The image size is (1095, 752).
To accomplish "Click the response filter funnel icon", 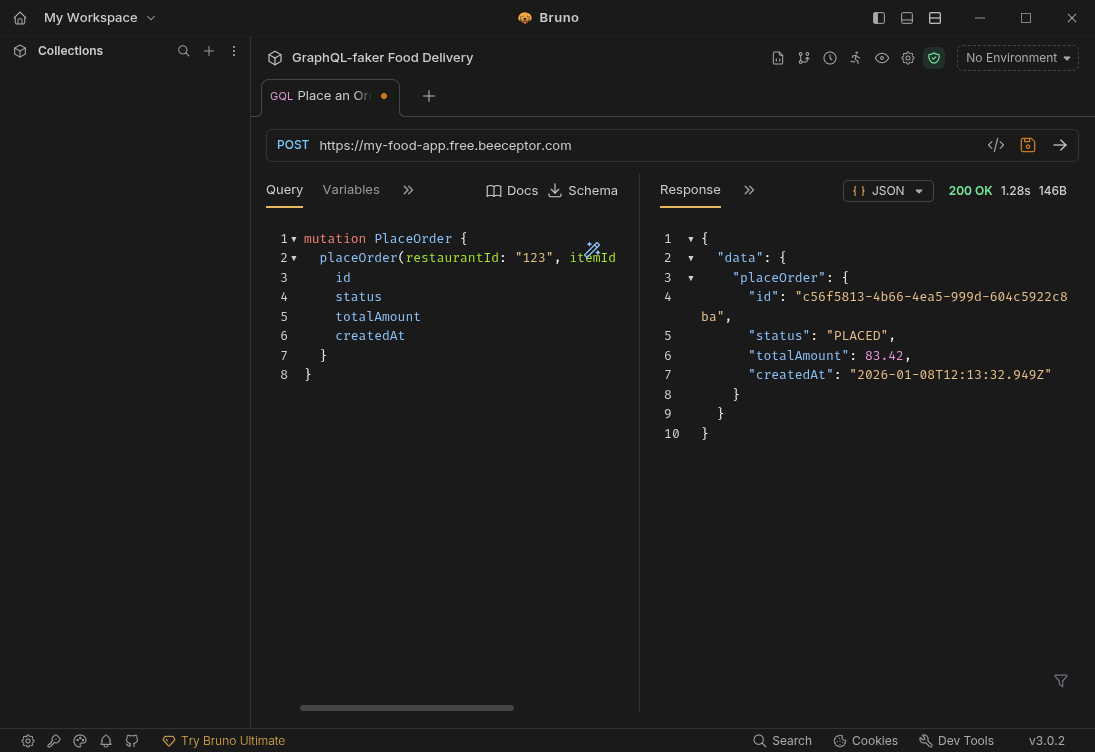I will (x=1061, y=681).
